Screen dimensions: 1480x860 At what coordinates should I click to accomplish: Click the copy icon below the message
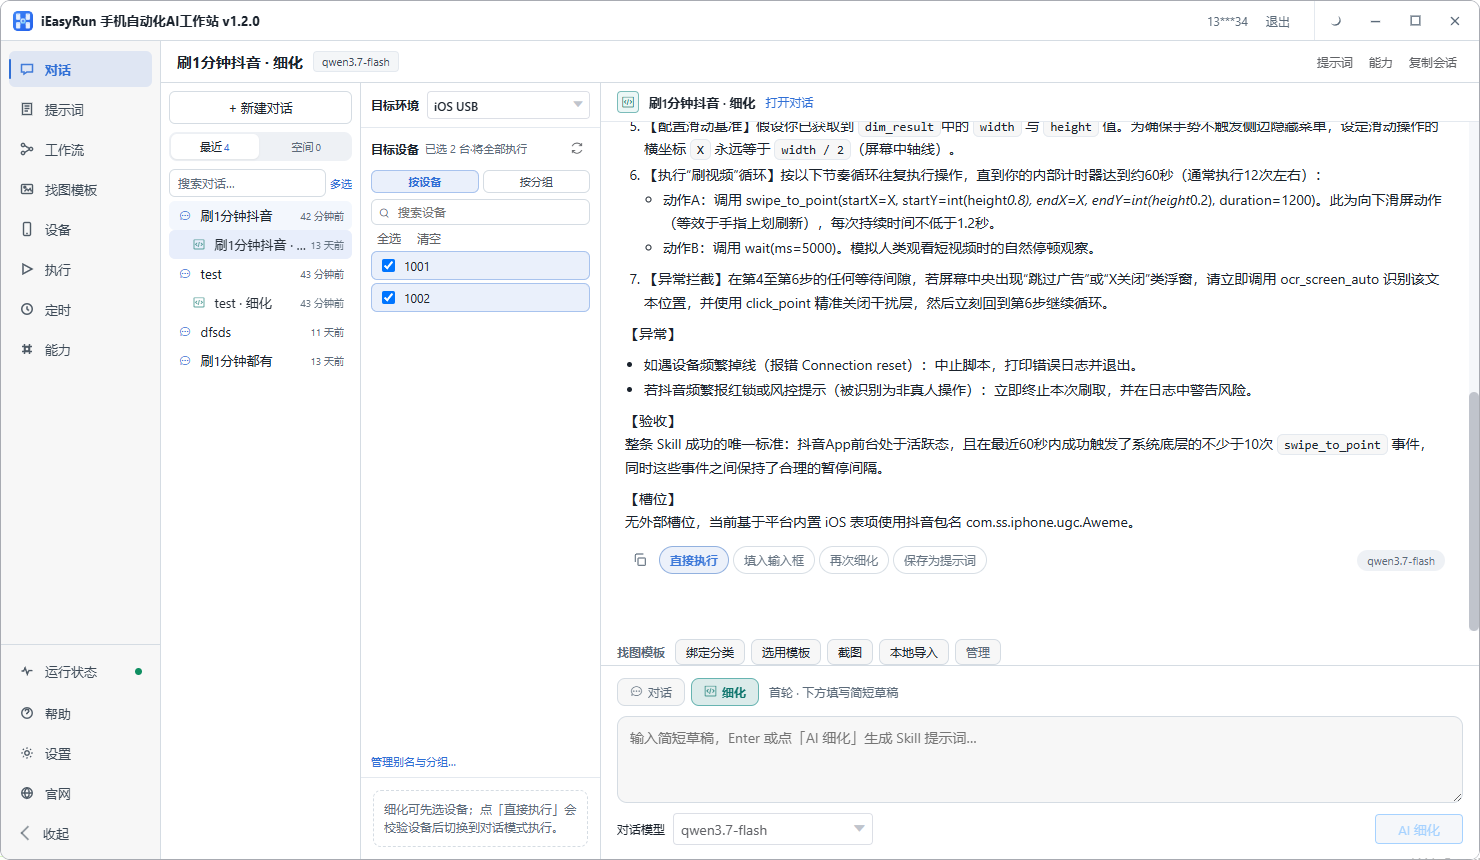coord(640,560)
